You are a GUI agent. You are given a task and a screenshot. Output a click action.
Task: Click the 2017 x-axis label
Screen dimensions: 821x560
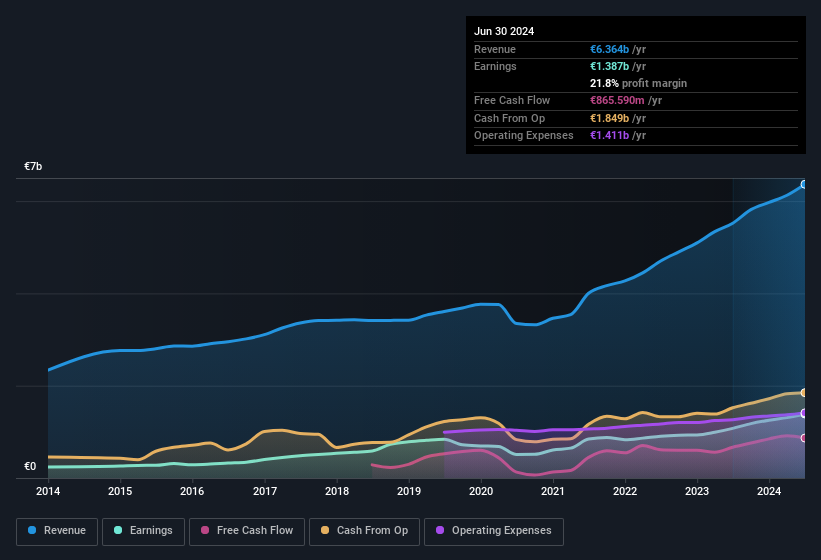click(264, 491)
